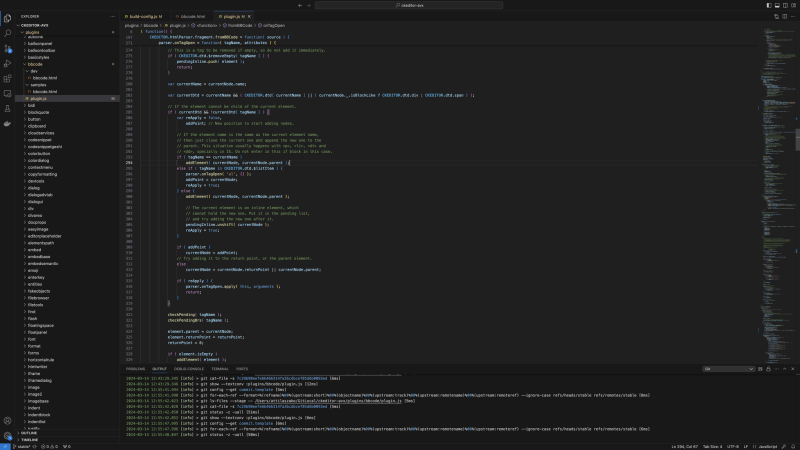Collapse the CKEDITOR-AVX root folder
800x450 pixels.
click(x=67, y=25)
